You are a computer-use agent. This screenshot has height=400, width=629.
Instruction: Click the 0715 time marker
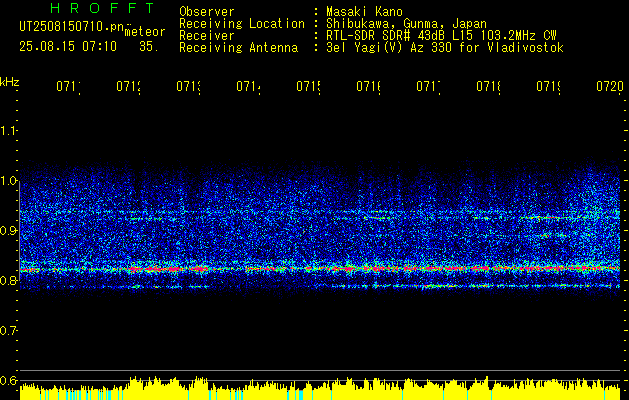click(x=308, y=87)
